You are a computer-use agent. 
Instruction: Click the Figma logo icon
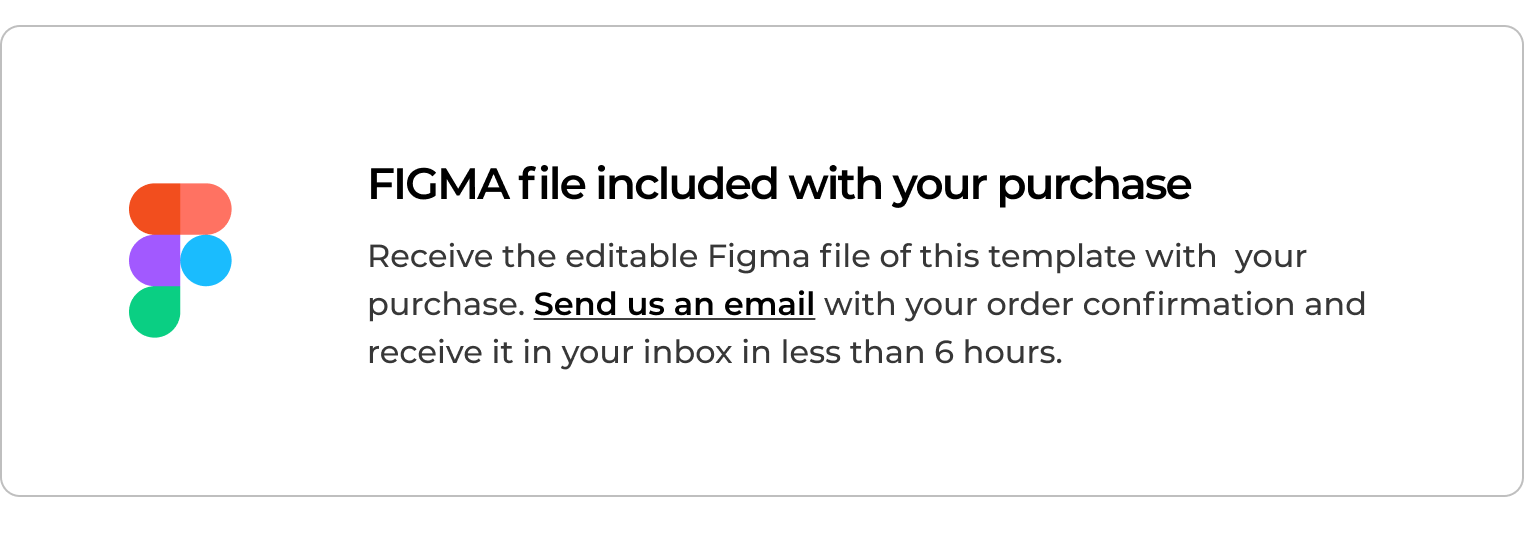(180, 260)
